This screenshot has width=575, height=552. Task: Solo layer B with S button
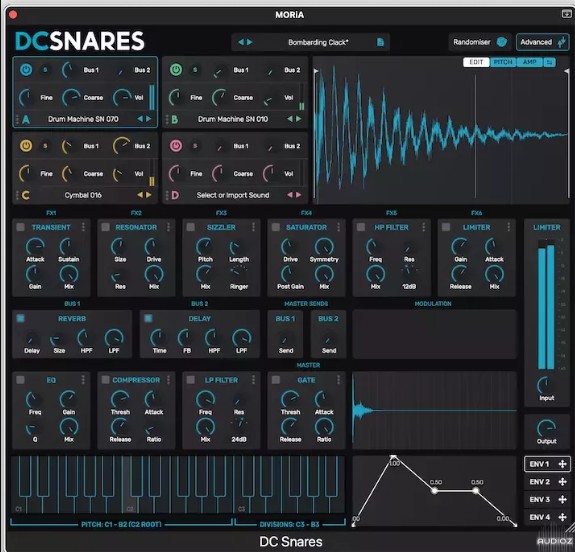click(x=195, y=70)
